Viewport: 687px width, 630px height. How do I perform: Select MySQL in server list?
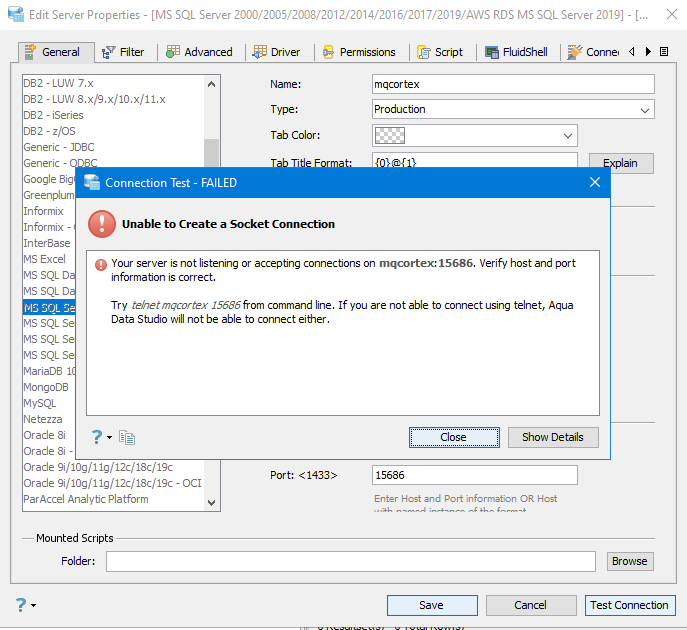point(49,403)
